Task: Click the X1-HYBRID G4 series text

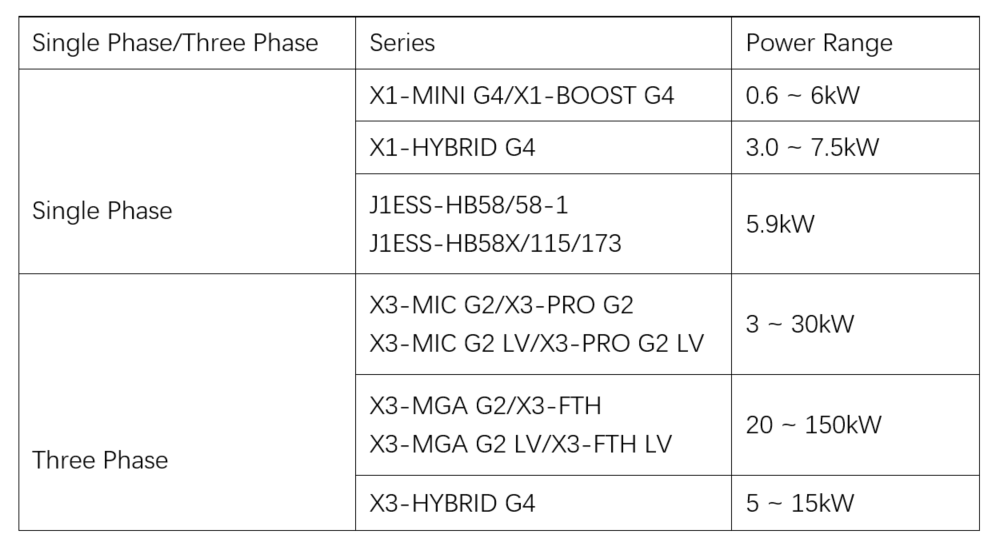Action: (x=452, y=148)
